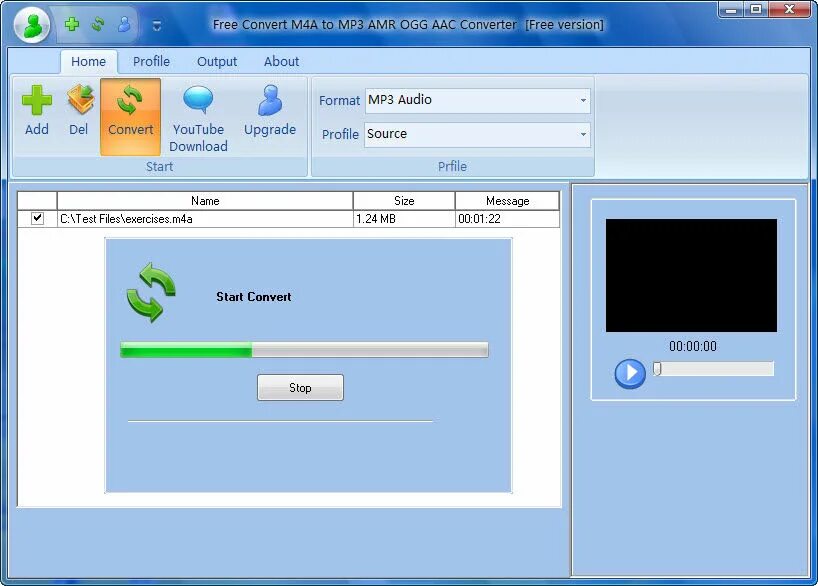Click the green plus in quick access toolbar
Viewport: 818px width, 586px height.
[x=73, y=21]
